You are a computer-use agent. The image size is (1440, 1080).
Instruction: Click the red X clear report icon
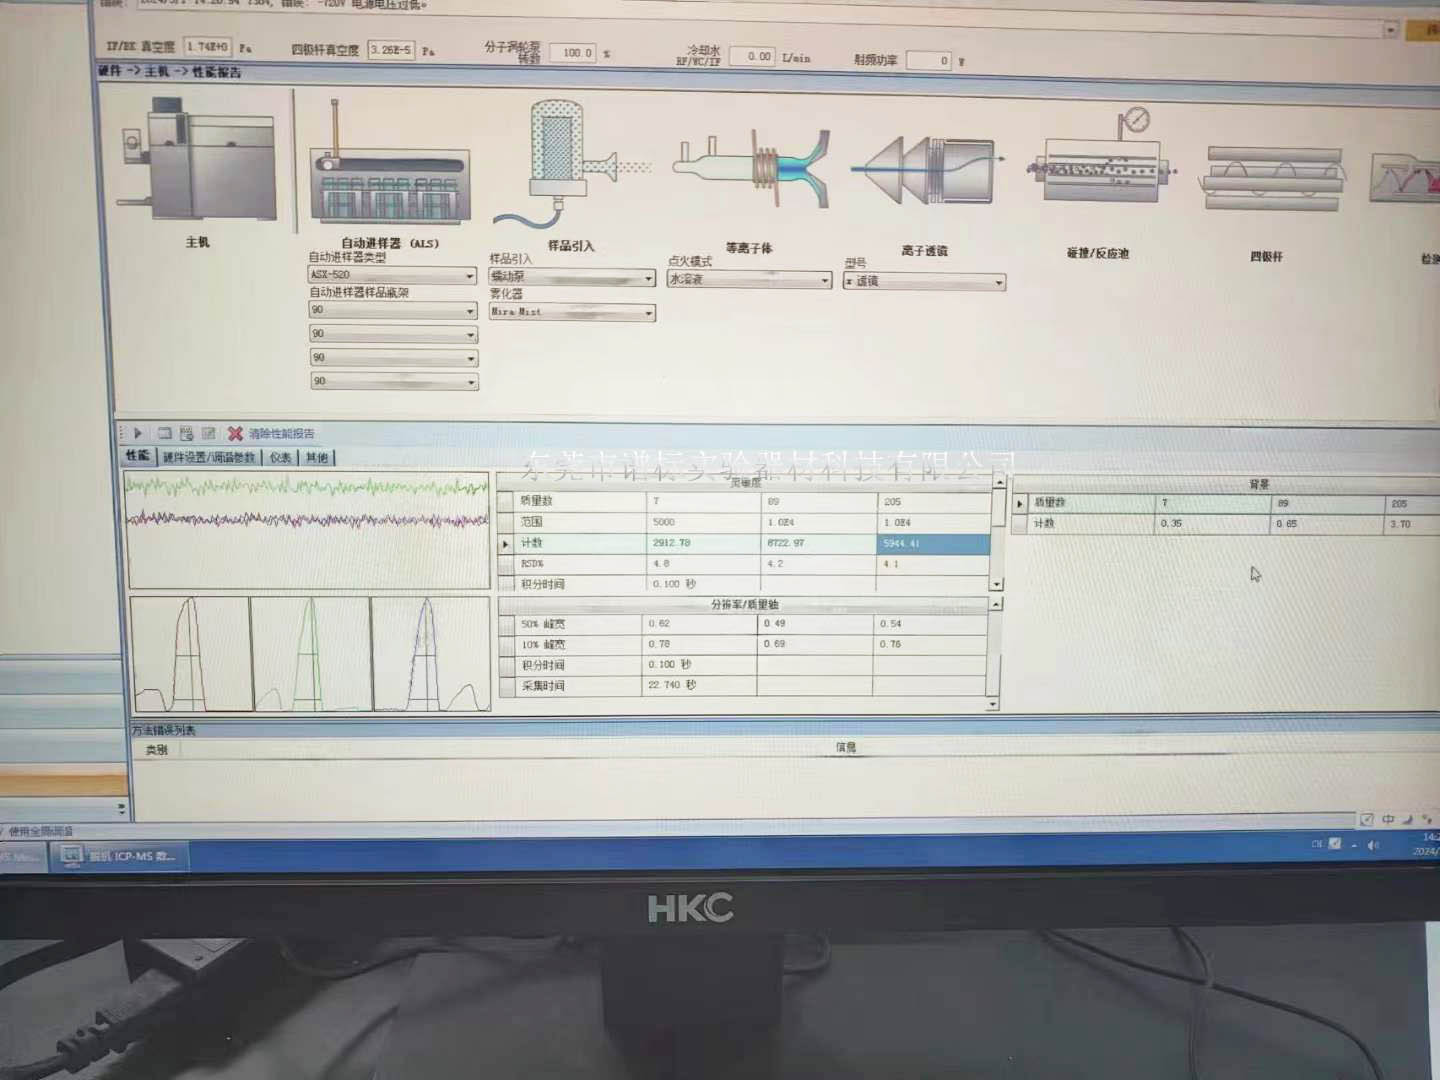tap(235, 433)
